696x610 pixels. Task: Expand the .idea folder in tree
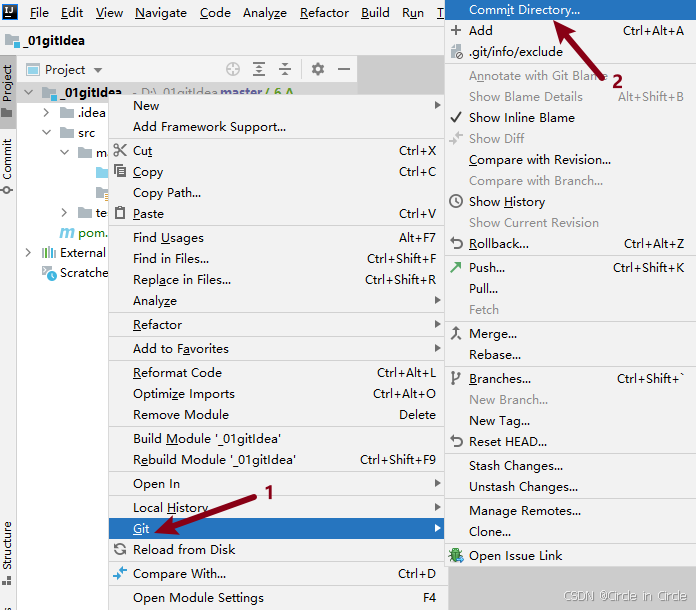(x=47, y=113)
